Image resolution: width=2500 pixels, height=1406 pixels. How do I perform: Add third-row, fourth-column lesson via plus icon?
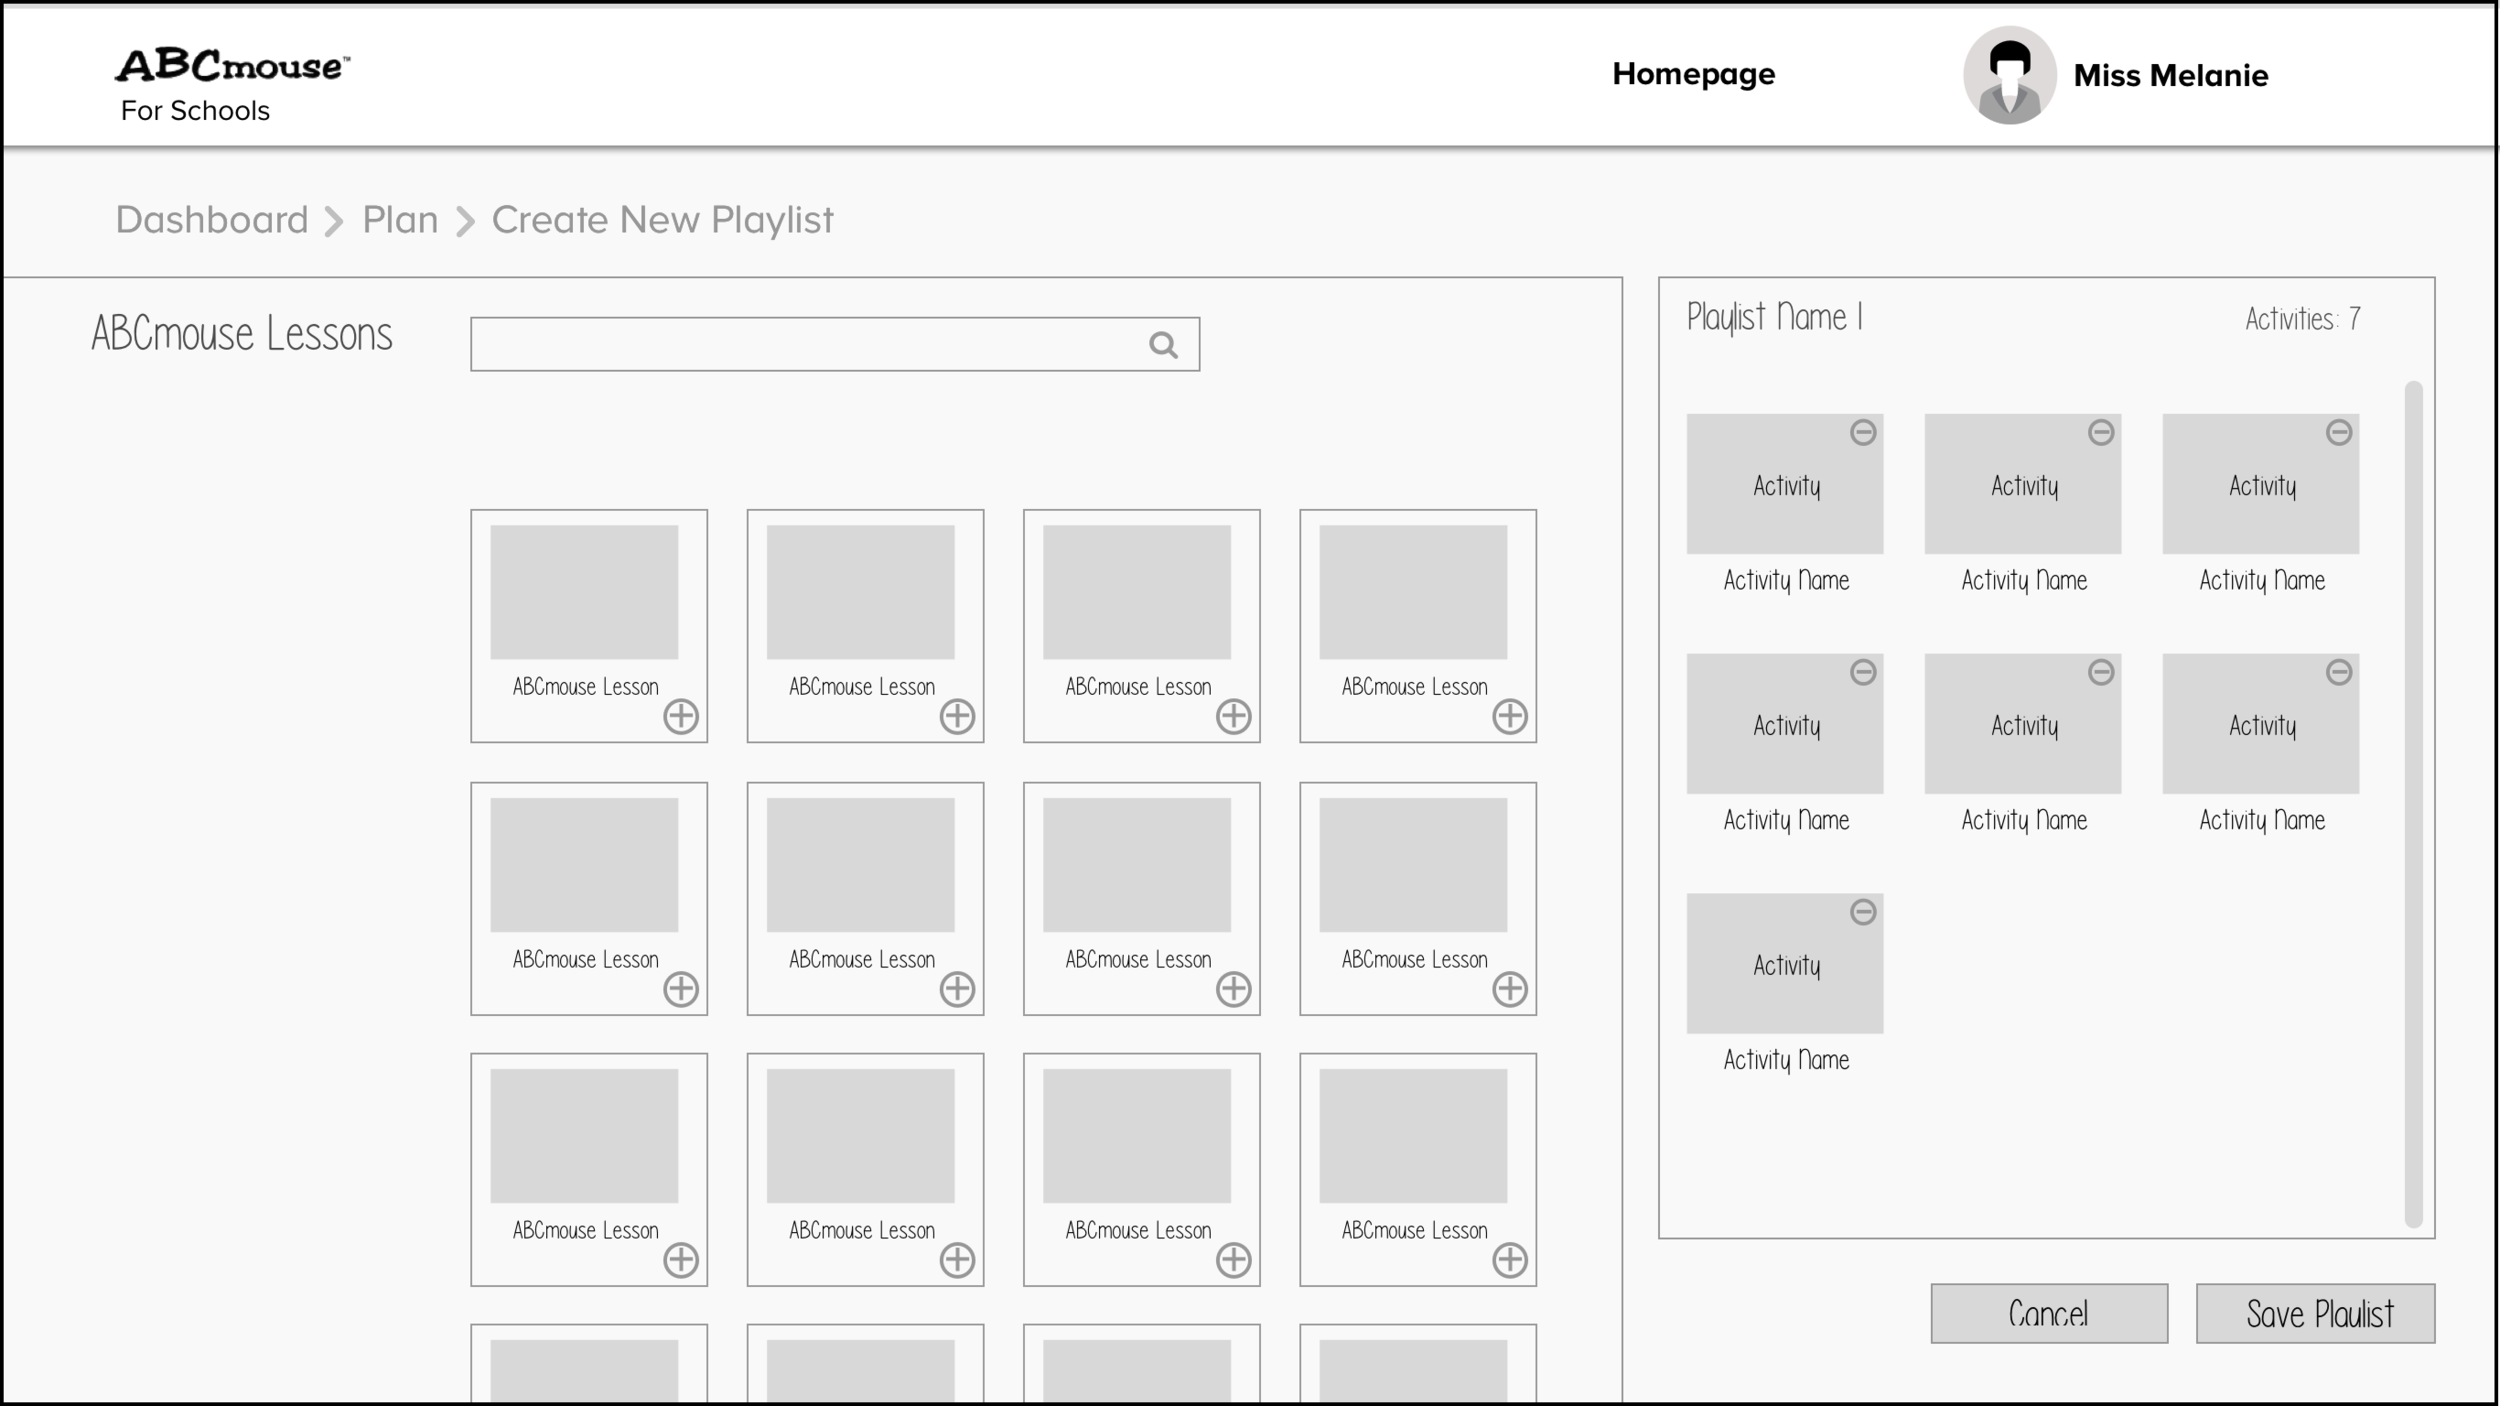click(1509, 1260)
